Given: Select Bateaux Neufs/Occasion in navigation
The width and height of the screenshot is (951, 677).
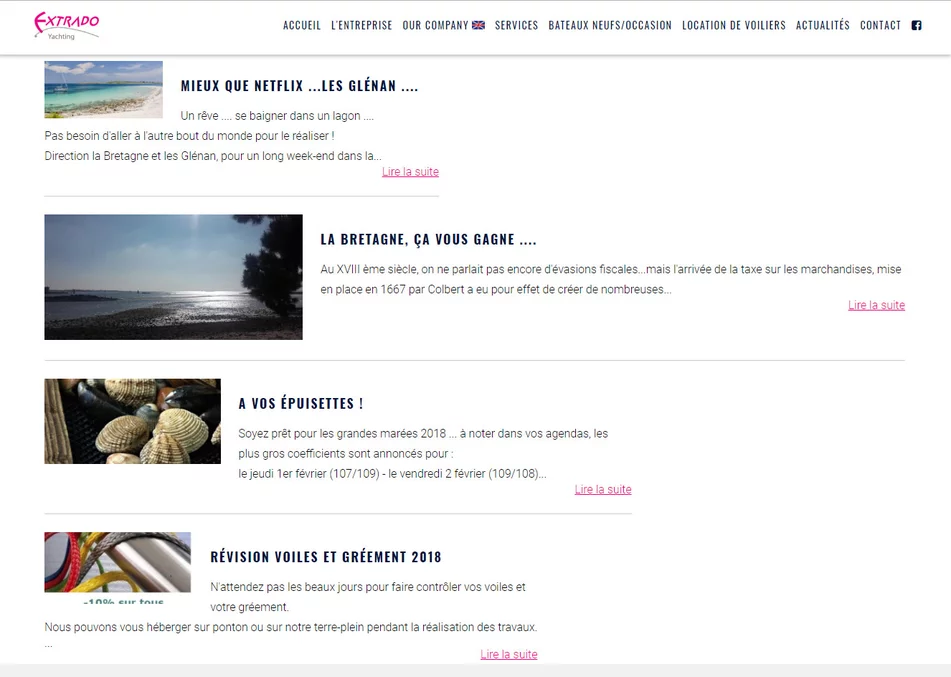Looking at the screenshot, I should coord(610,25).
